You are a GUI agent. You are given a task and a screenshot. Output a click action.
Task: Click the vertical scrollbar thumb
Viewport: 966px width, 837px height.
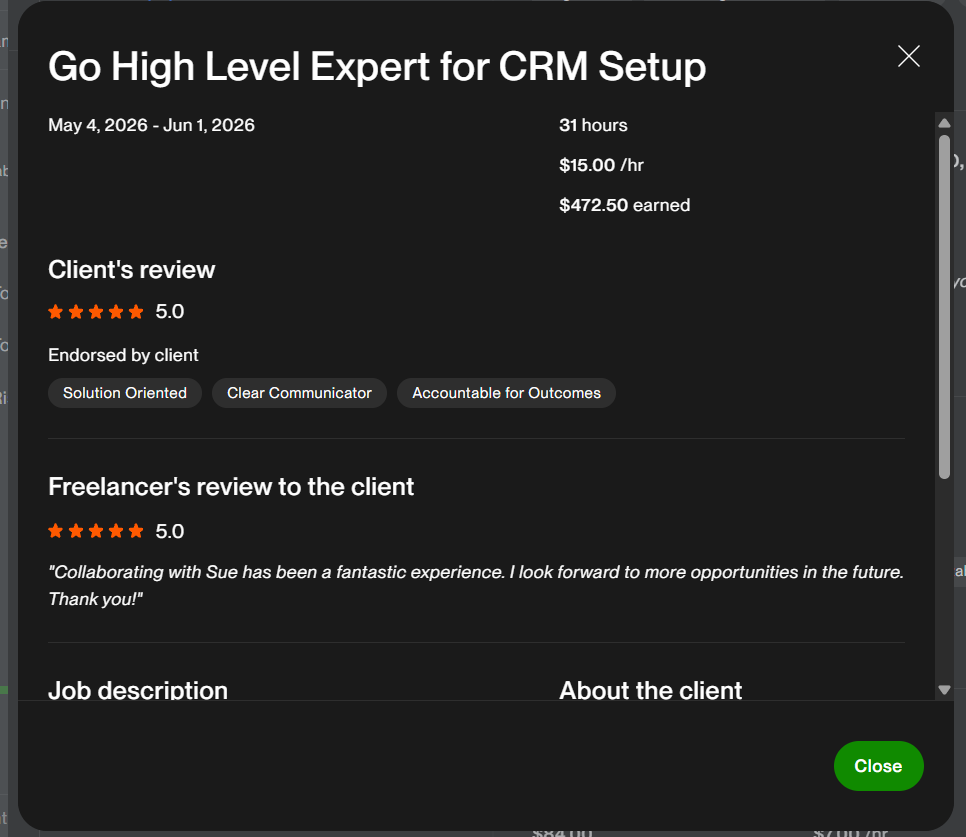944,307
